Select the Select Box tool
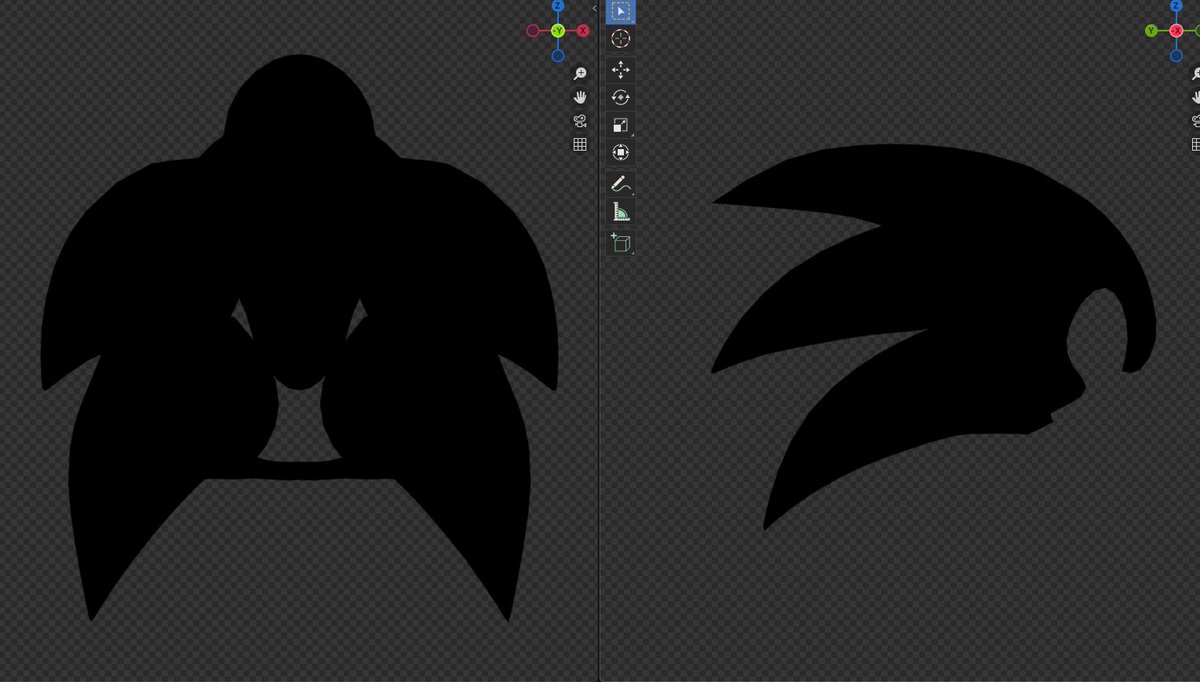Image resolution: width=1200 pixels, height=682 pixels. click(621, 12)
